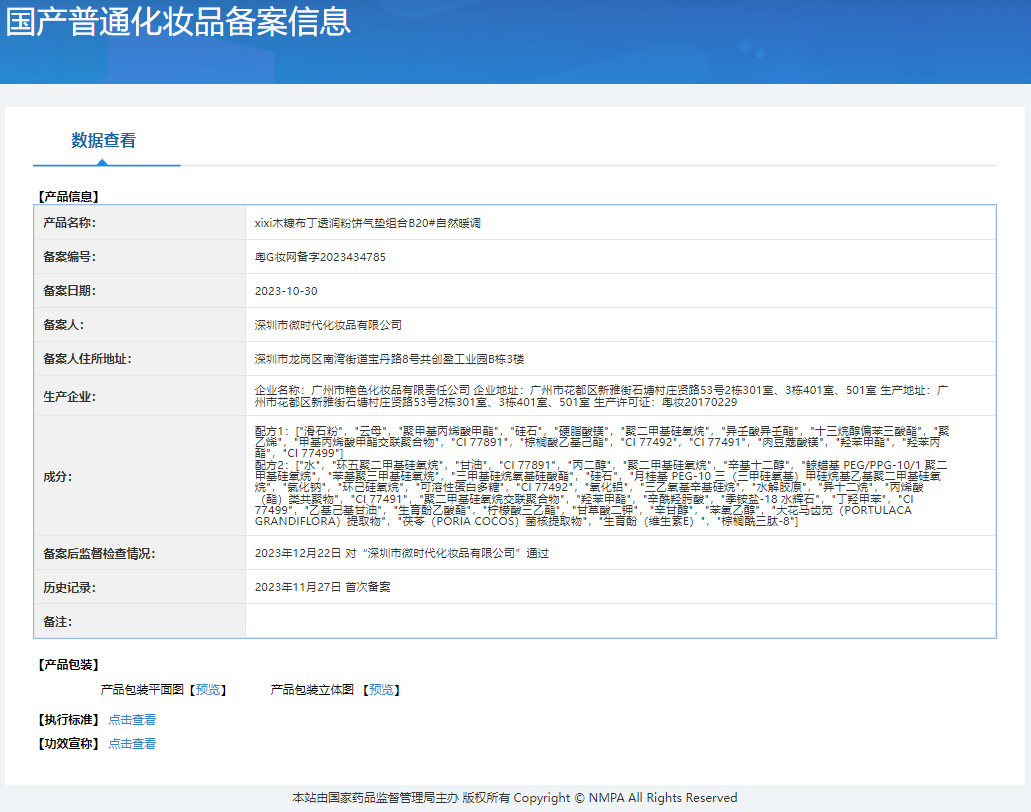
Task: Select history entry 2023年11月27日 首次备案
Action: (322, 587)
